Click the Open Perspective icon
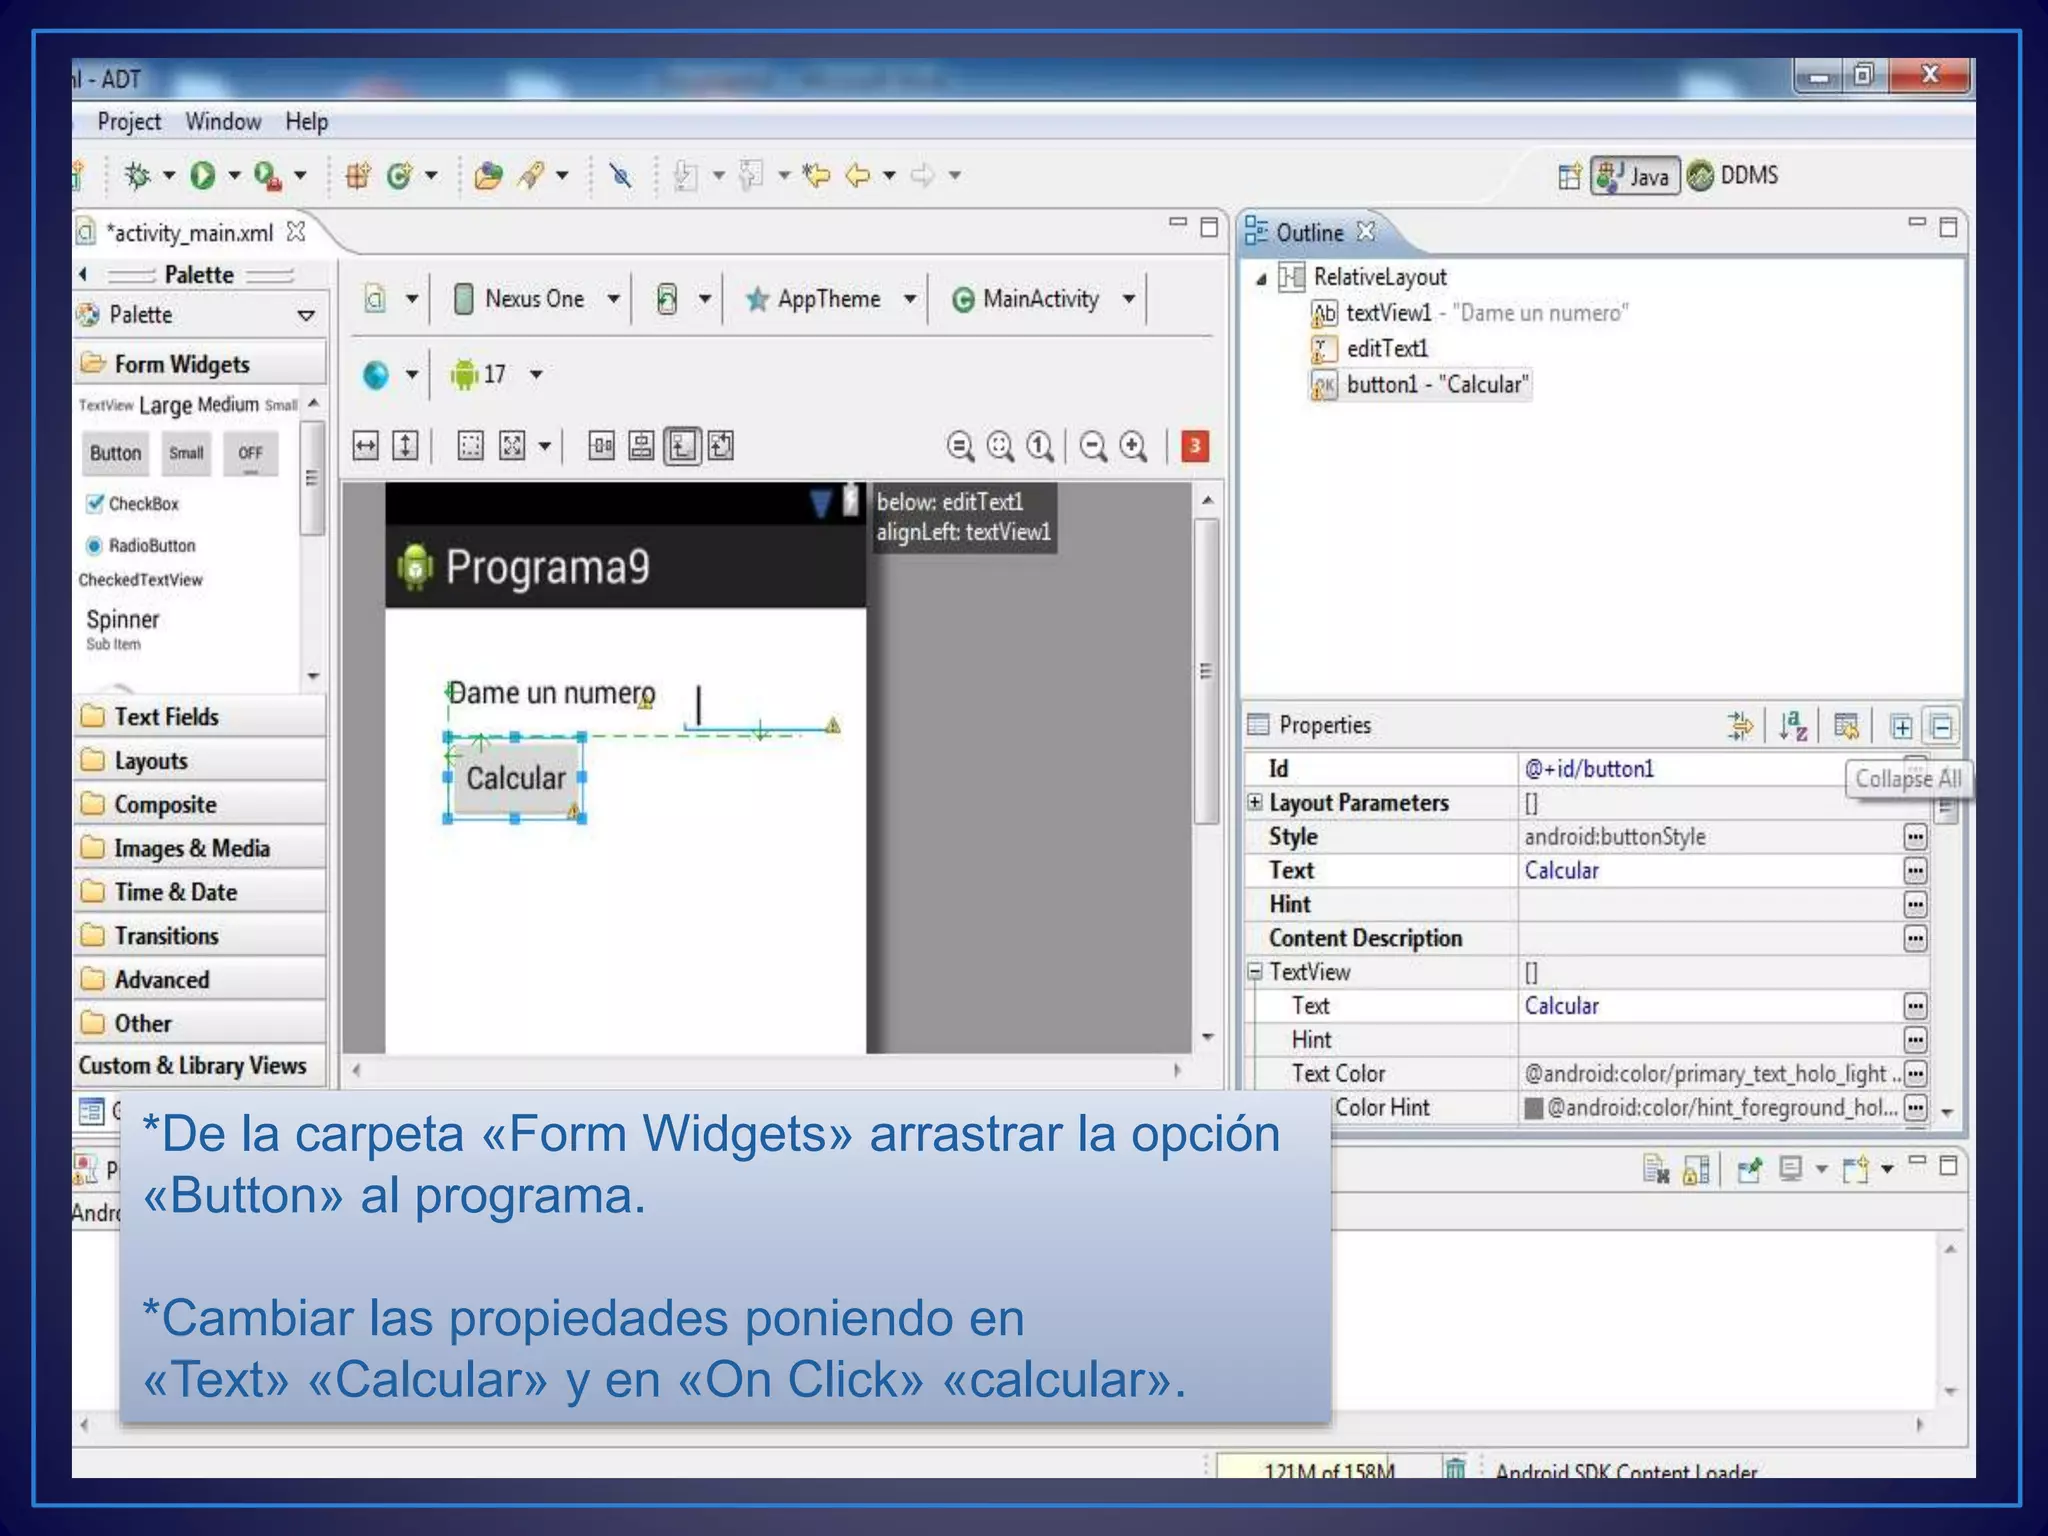 coord(1569,176)
